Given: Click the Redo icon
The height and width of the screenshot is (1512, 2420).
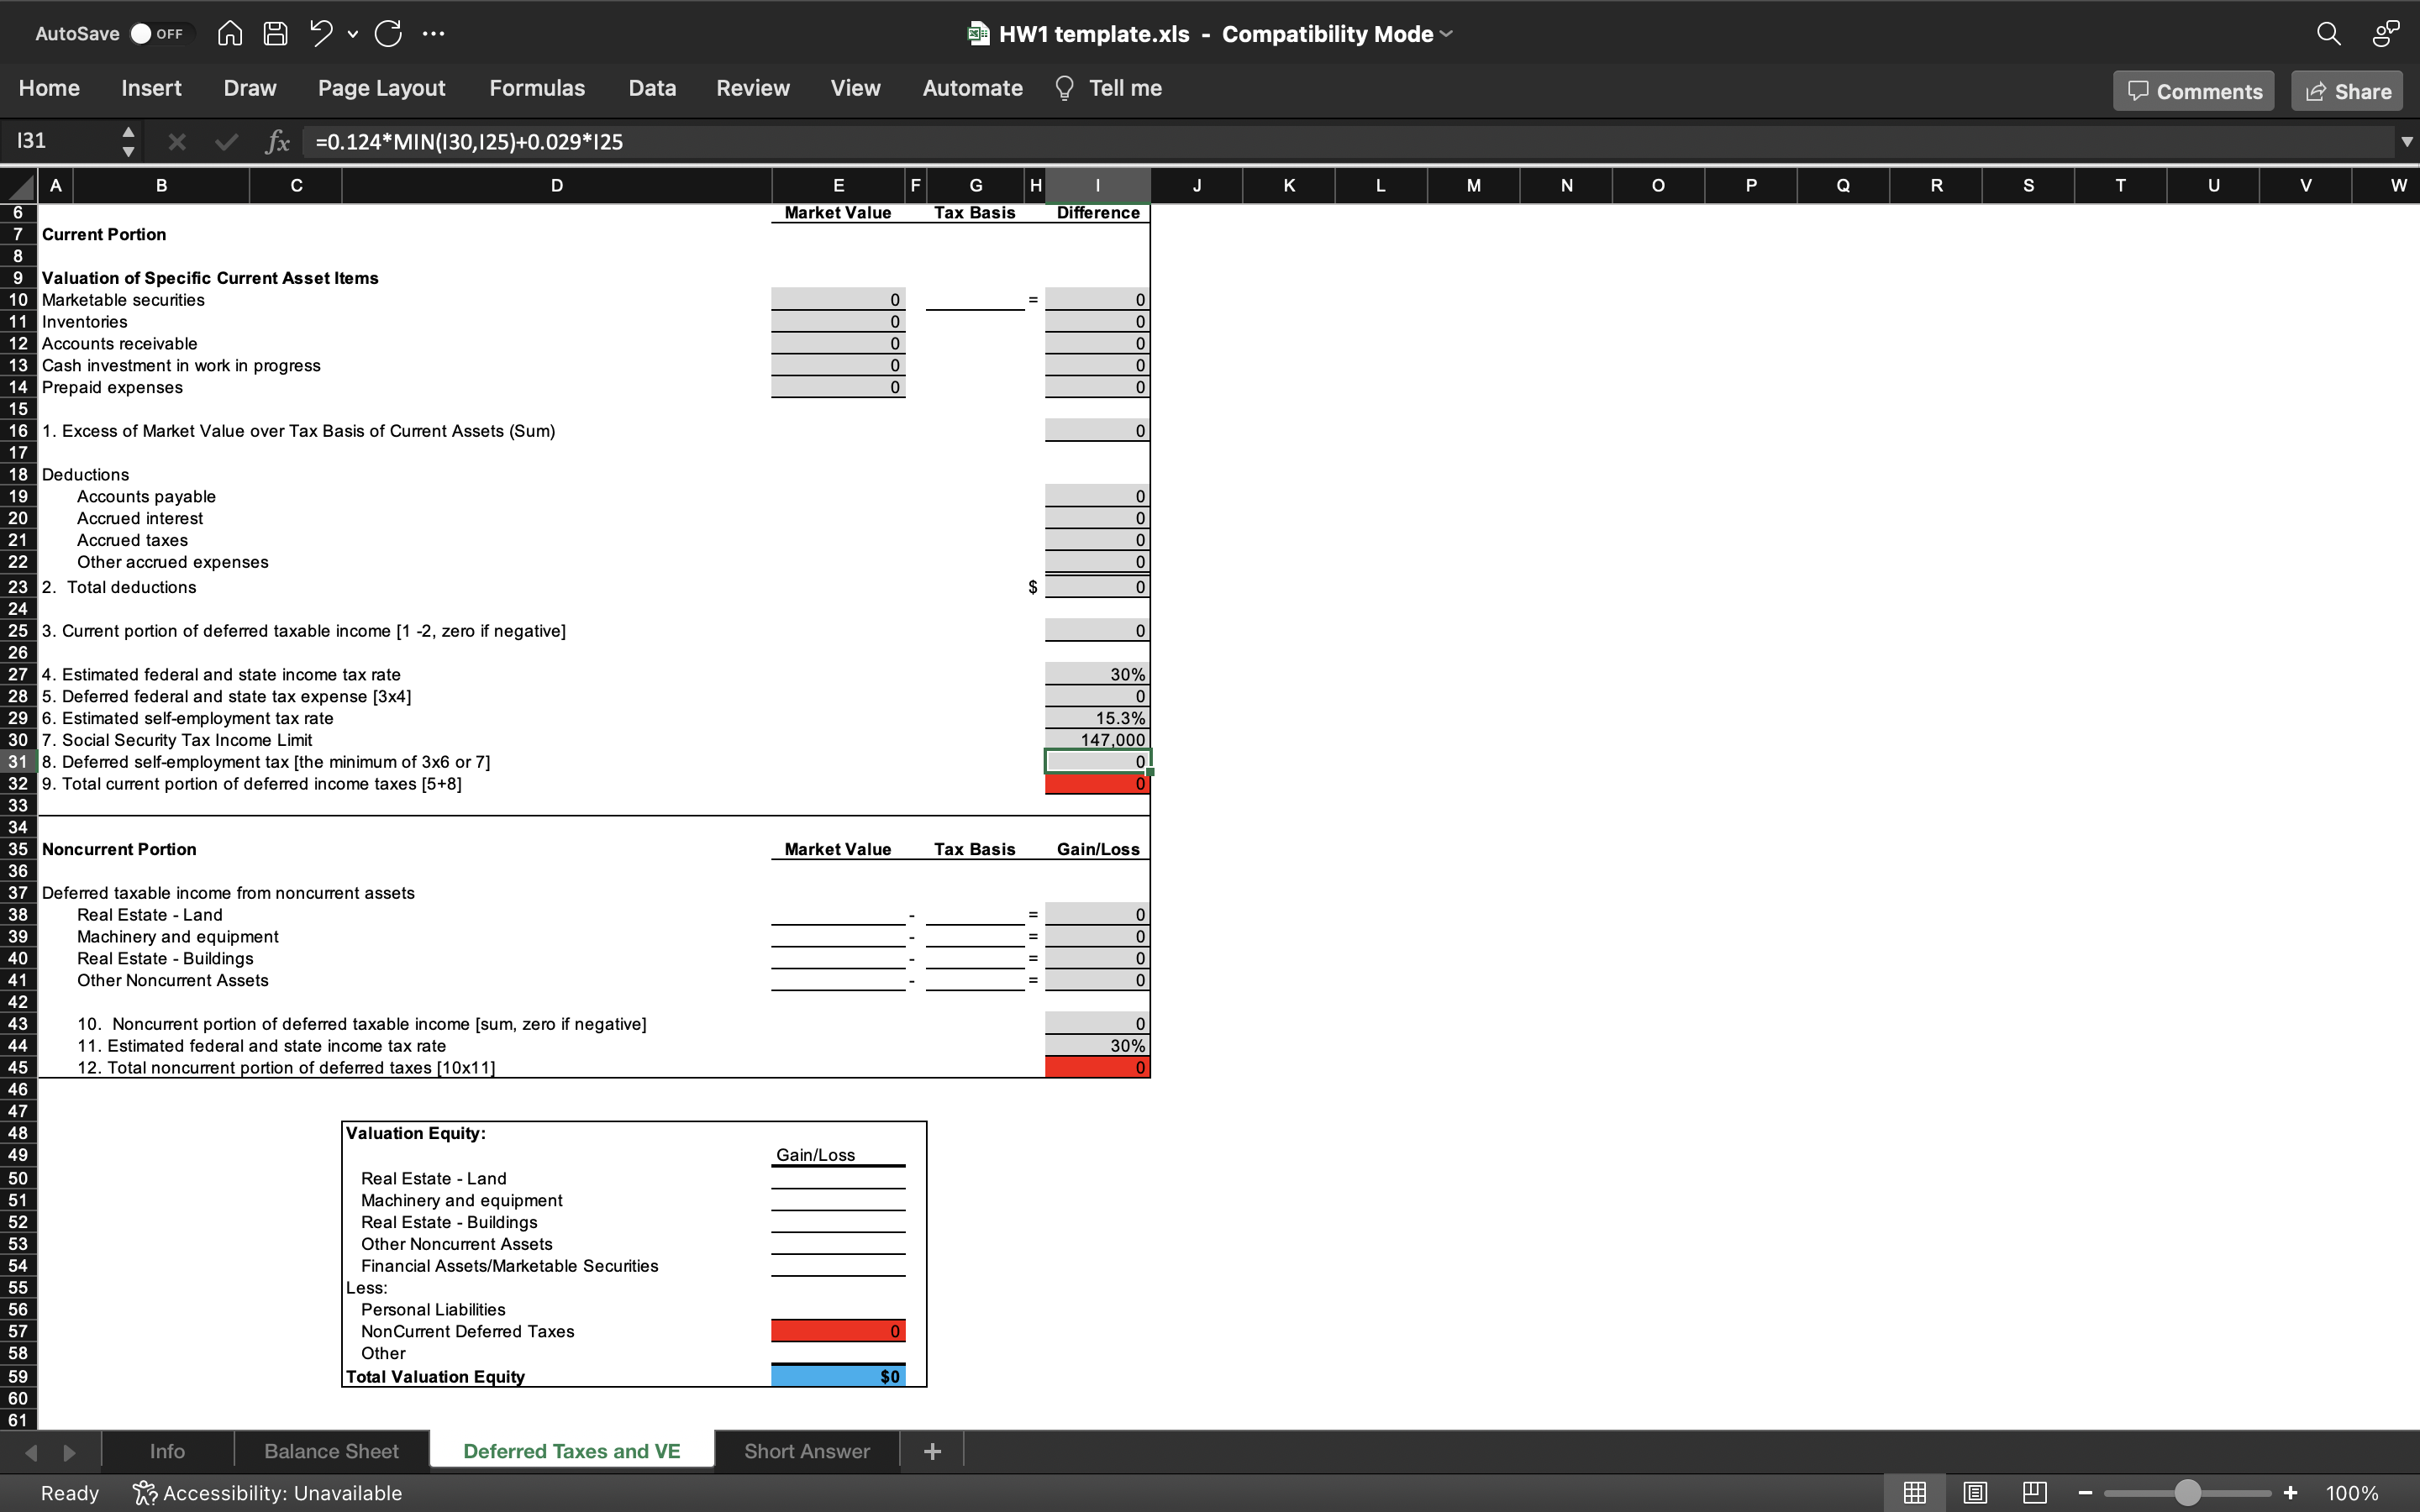Looking at the screenshot, I should click(x=388, y=33).
